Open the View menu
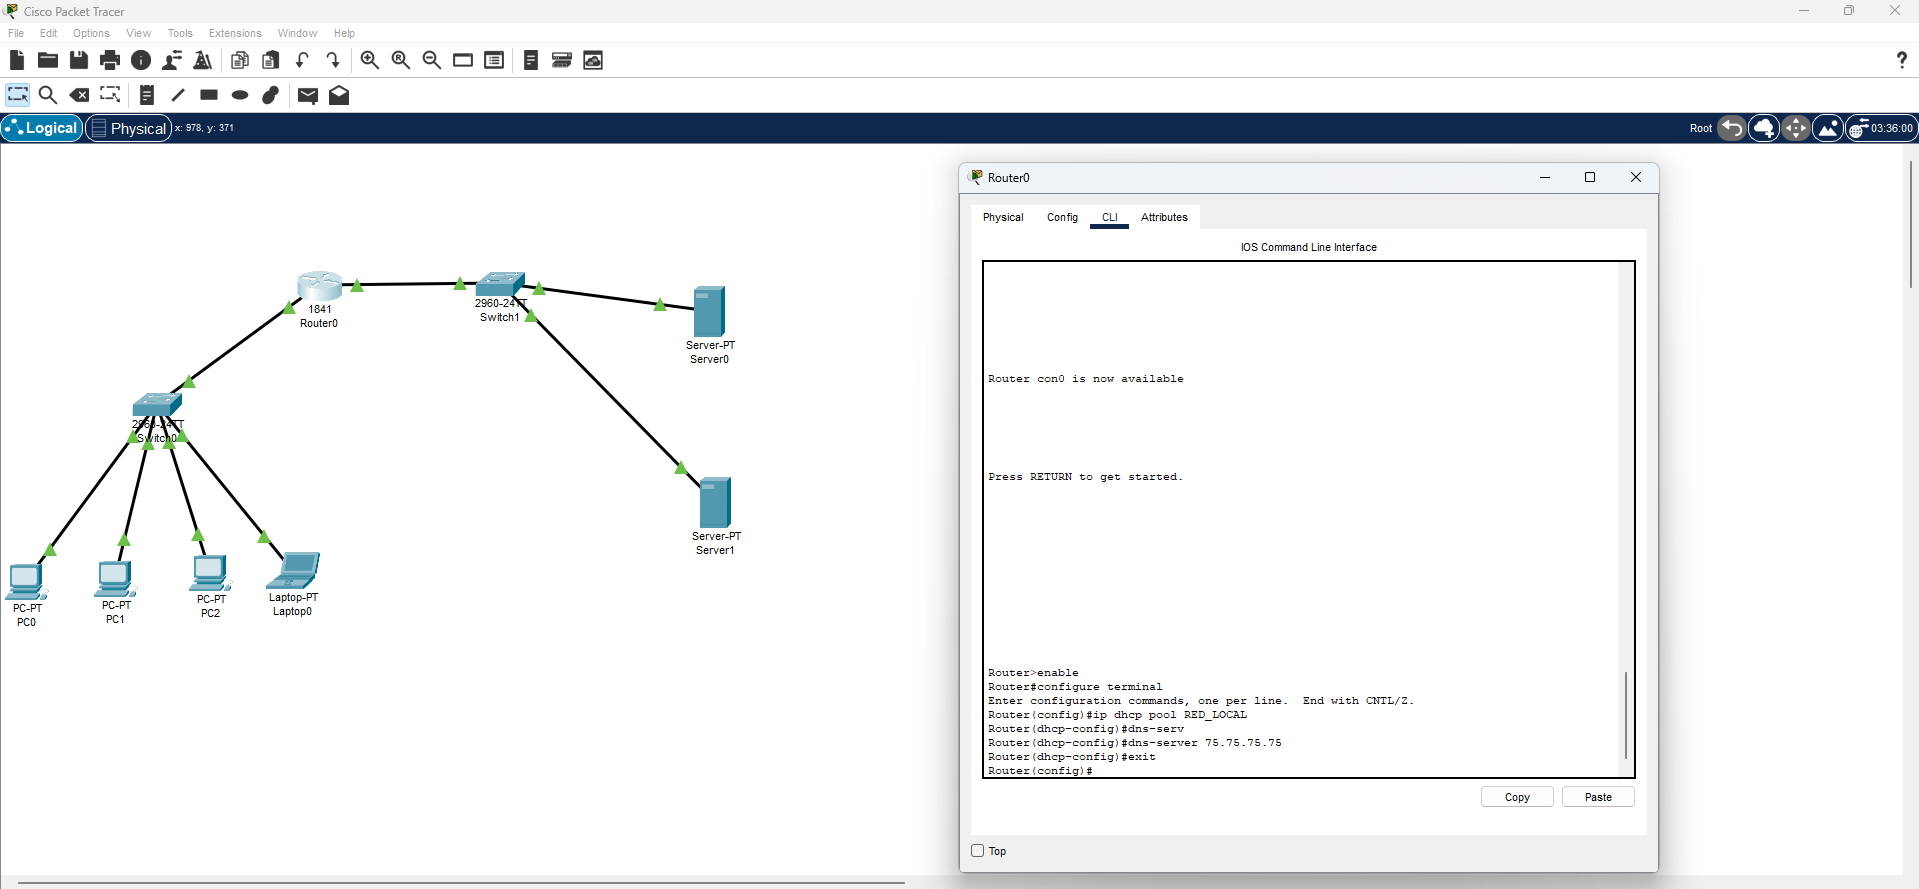The width and height of the screenshot is (1919, 889). (x=138, y=33)
